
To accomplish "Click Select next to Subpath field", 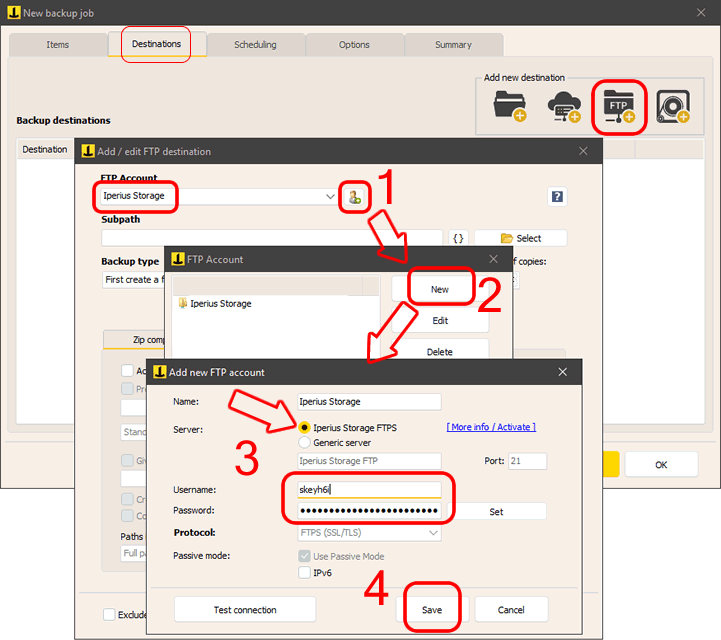I will tap(521, 238).
